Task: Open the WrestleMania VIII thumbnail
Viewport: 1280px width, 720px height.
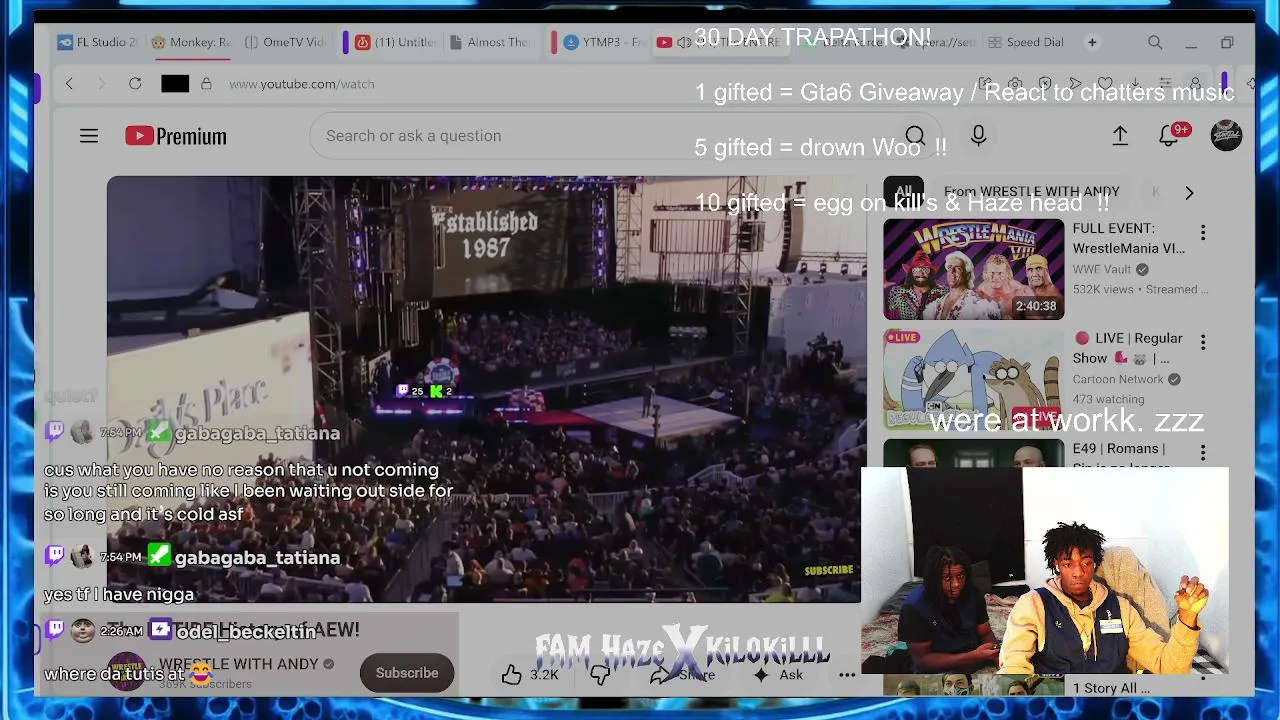Action: pyautogui.click(x=973, y=269)
